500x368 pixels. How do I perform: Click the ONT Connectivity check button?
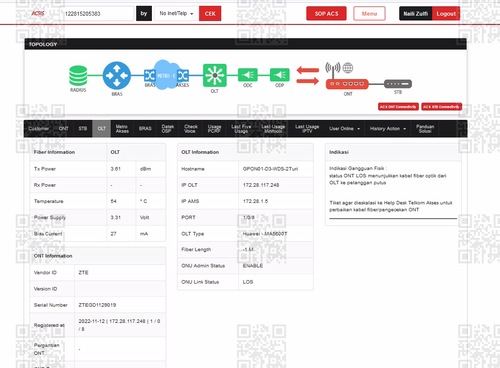[x=398, y=107]
